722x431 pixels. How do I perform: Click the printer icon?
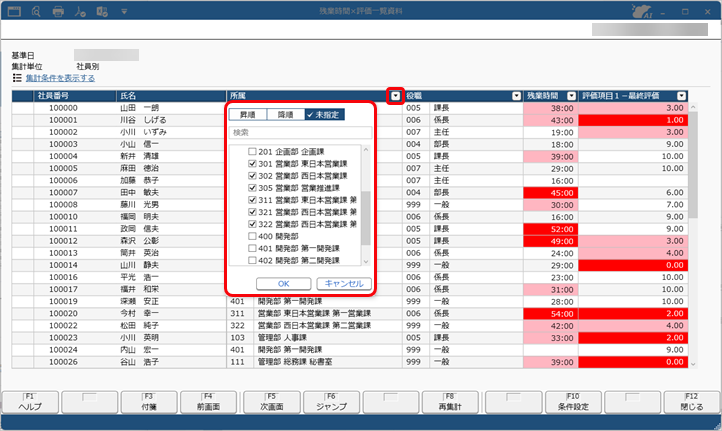pyautogui.click(x=58, y=11)
